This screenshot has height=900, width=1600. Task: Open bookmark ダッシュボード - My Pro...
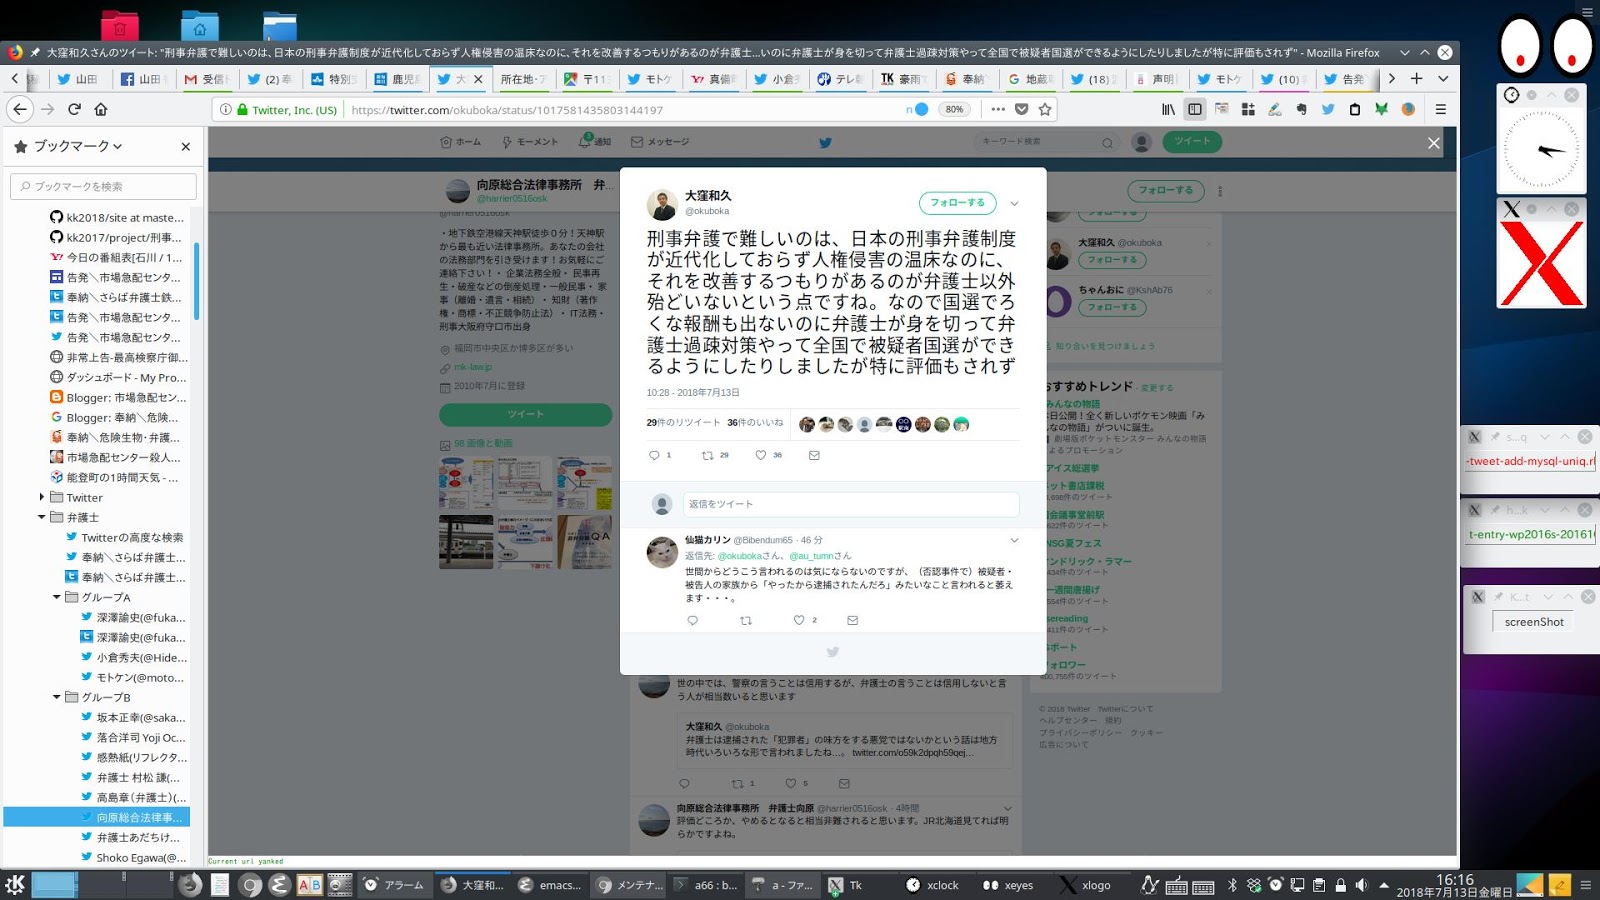[118, 377]
